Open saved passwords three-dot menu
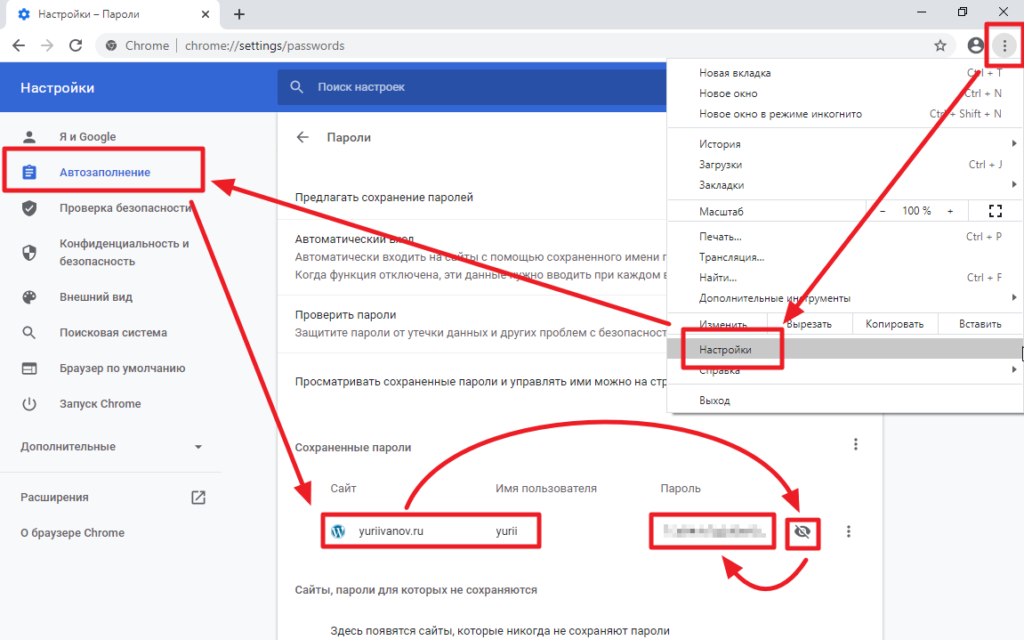 click(856, 445)
